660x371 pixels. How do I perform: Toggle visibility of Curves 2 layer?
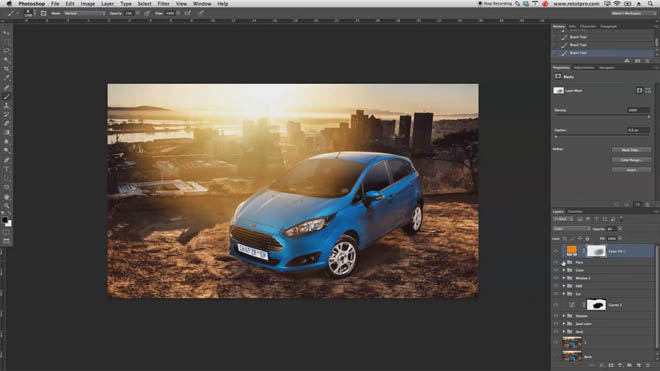tap(556, 305)
